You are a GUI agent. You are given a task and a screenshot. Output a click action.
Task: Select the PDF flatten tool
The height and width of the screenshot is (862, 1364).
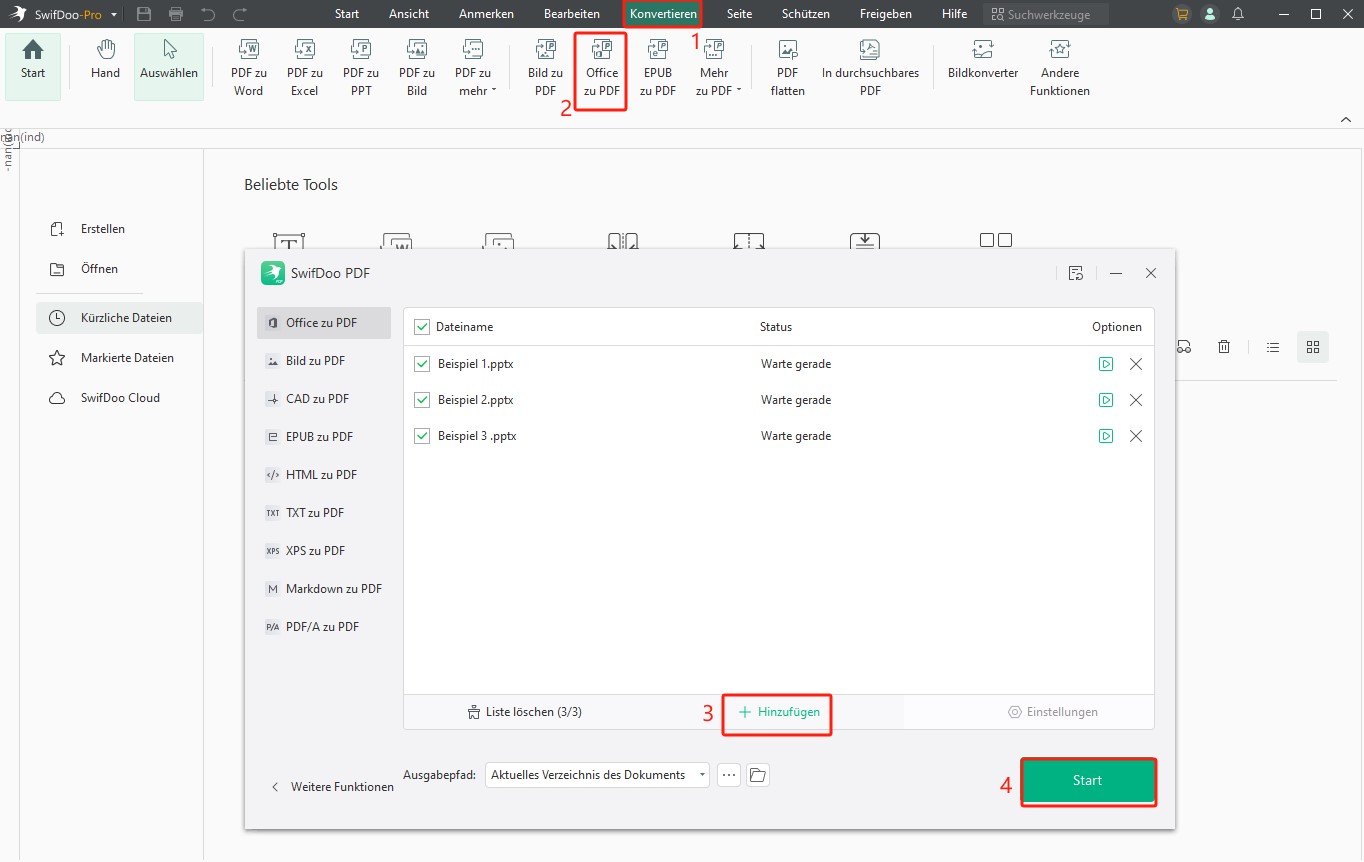pos(788,68)
